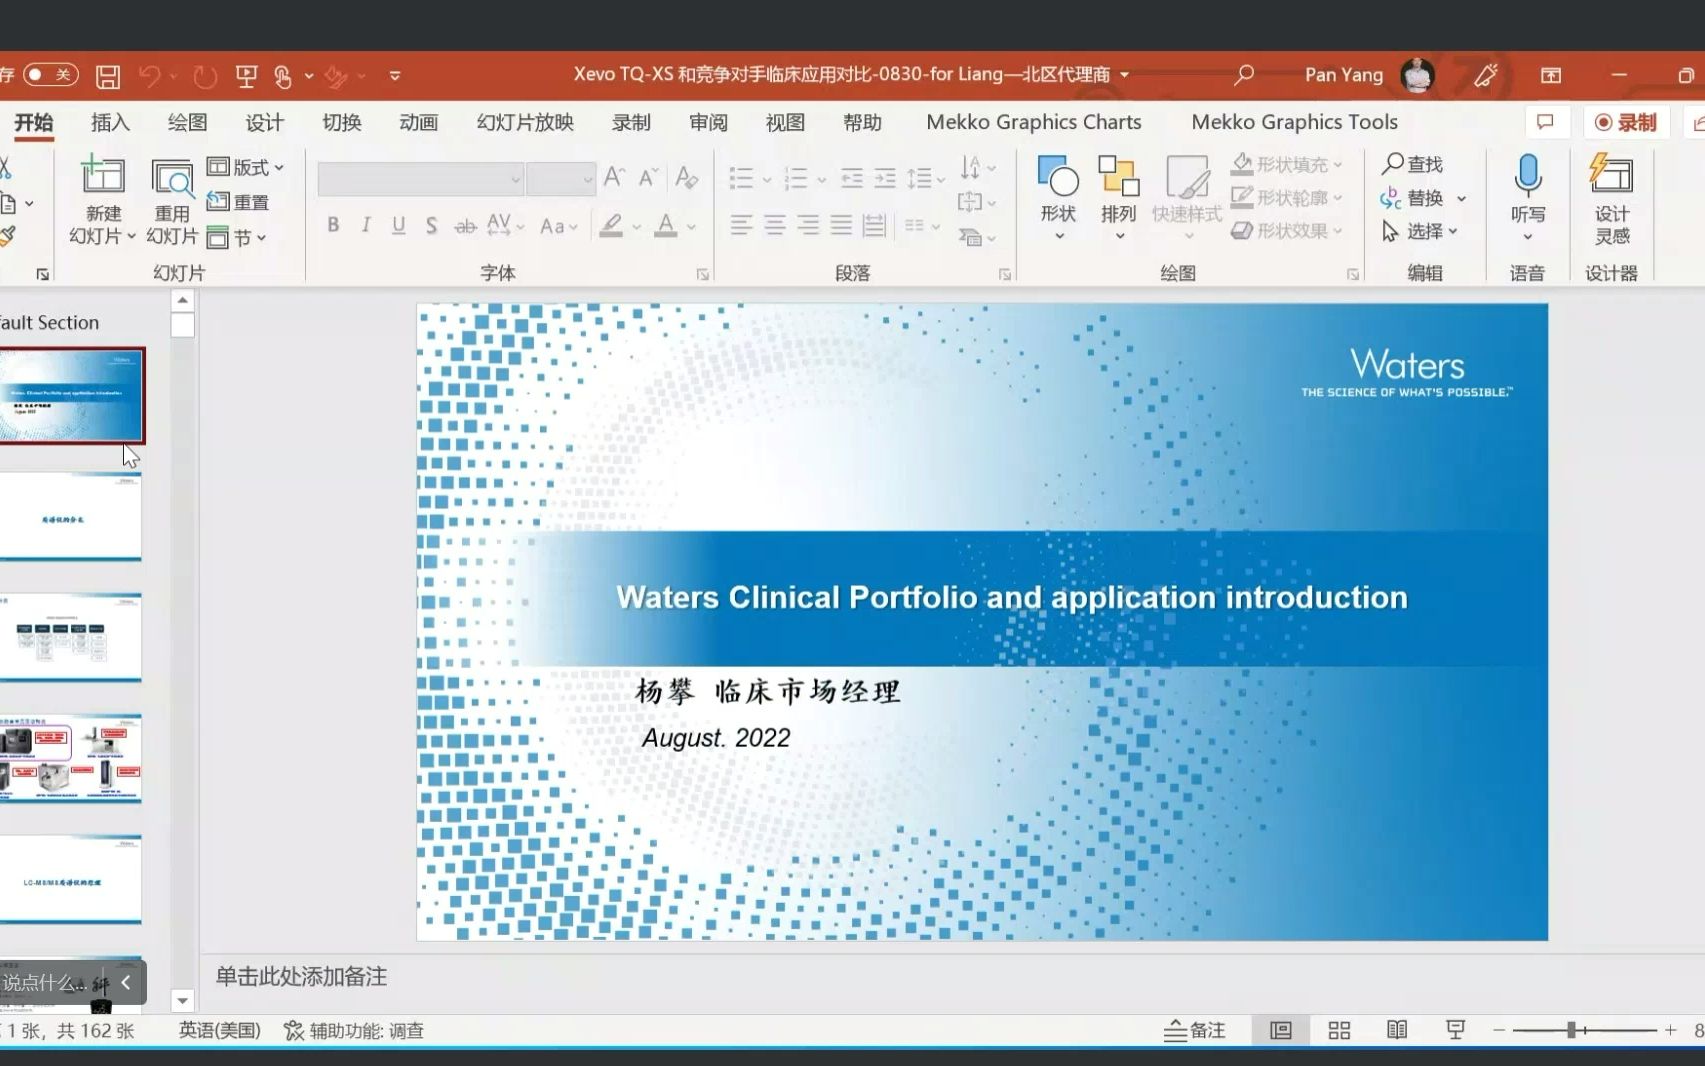Viewport: 1705px width, 1066px height.
Task: Toggle the AutoSave switch off
Action: 50,75
